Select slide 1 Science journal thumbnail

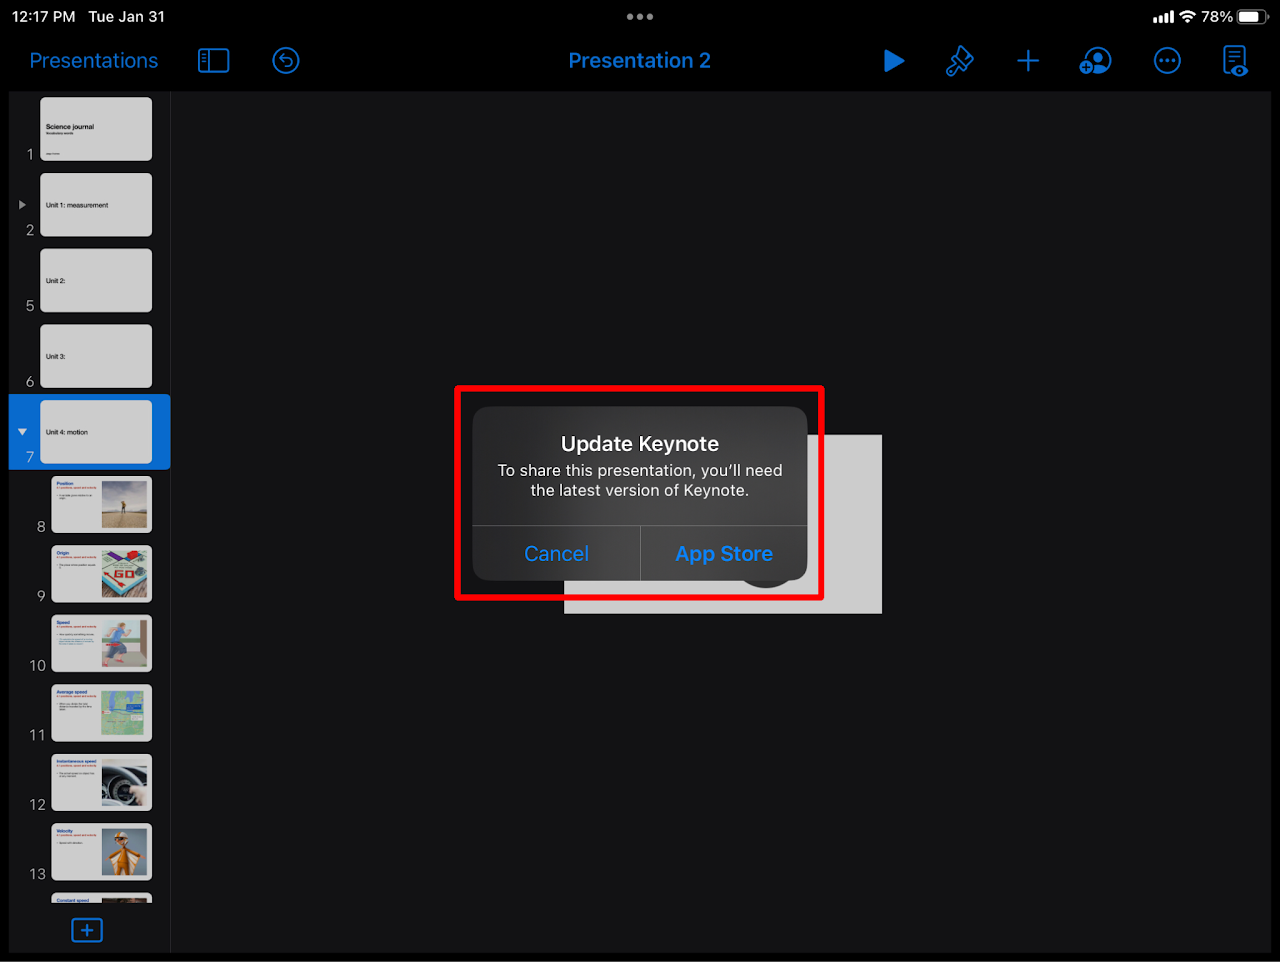[x=96, y=129]
